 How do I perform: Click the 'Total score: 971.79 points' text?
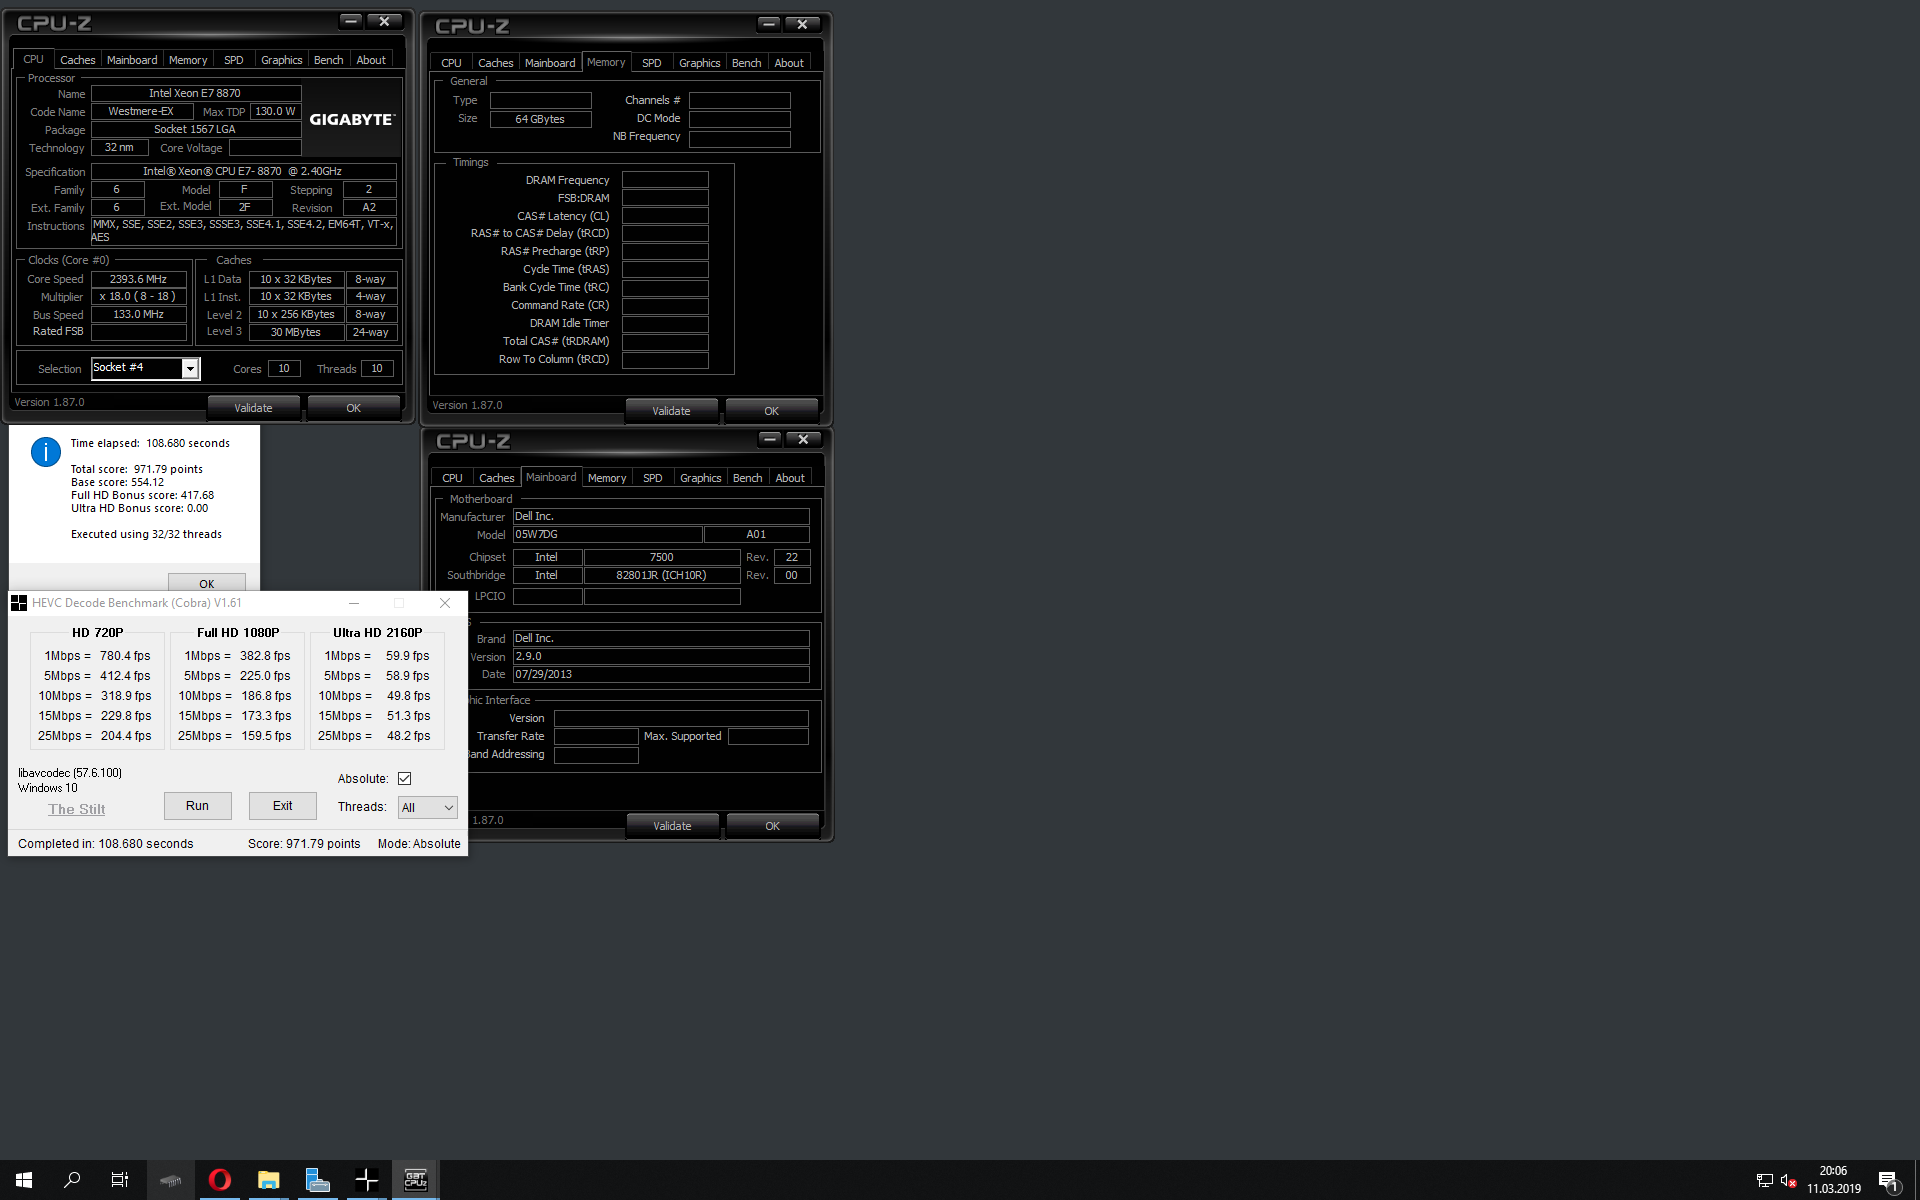[x=137, y=469]
